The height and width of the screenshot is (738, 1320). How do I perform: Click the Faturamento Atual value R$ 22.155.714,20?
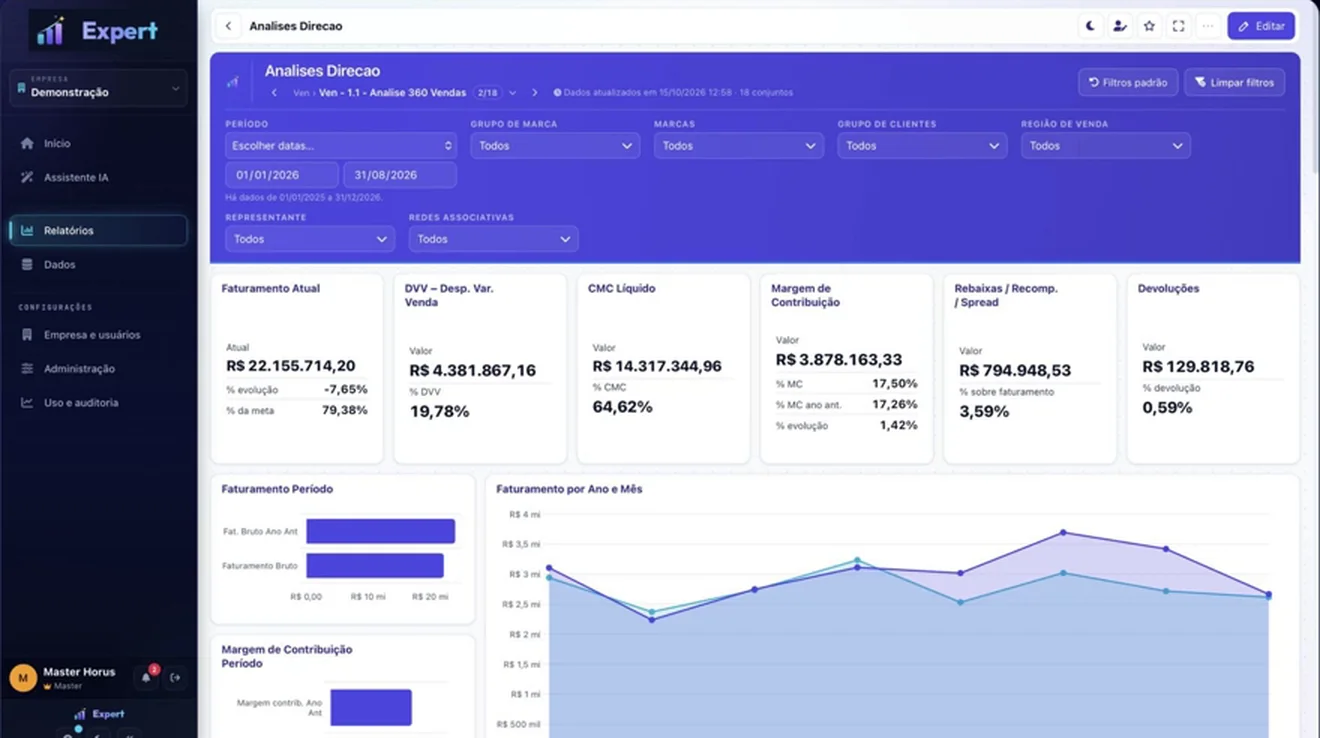coord(290,366)
